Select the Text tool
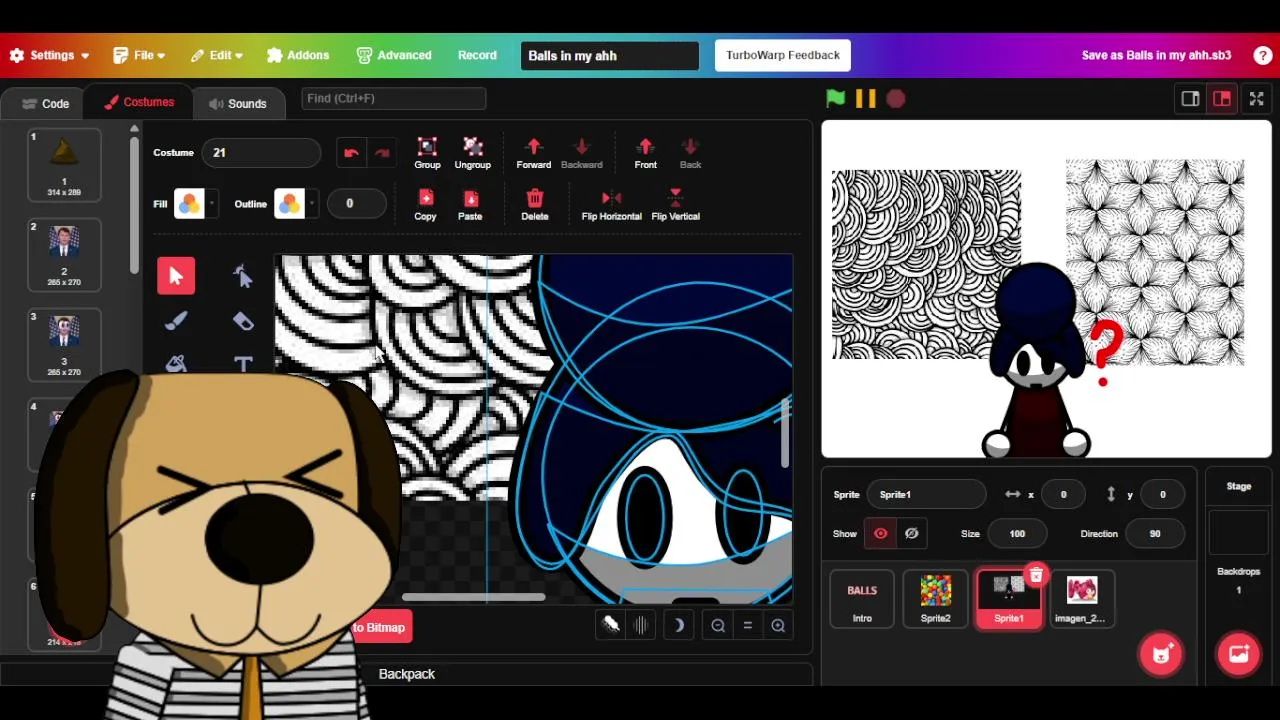The height and width of the screenshot is (720, 1280). pos(243,364)
